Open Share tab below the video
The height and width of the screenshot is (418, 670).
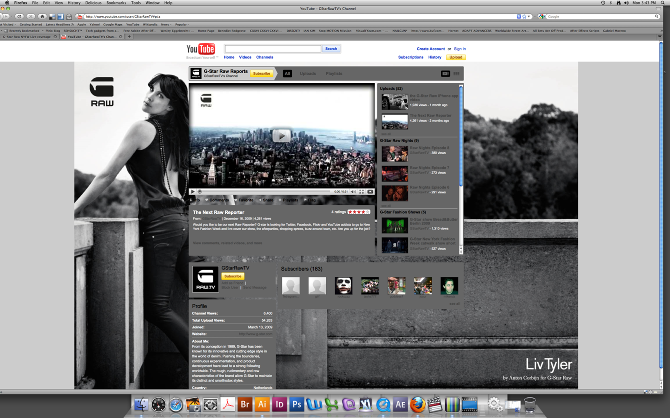click(267, 200)
